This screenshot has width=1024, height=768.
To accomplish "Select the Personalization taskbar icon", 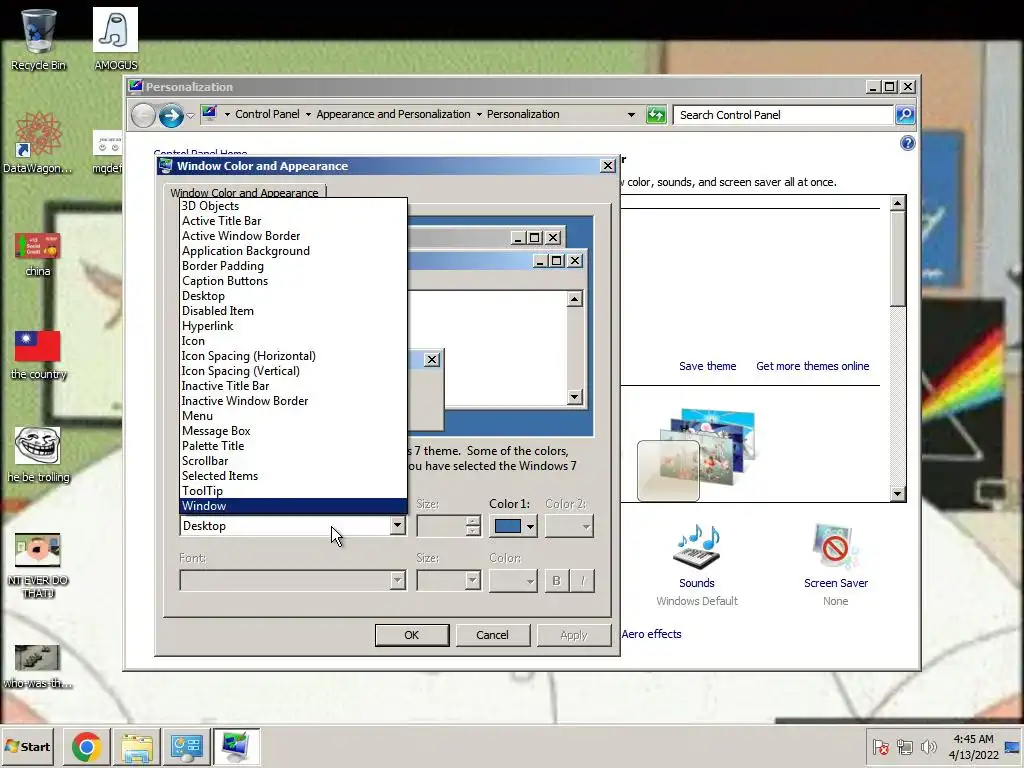I will pos(236,747).
